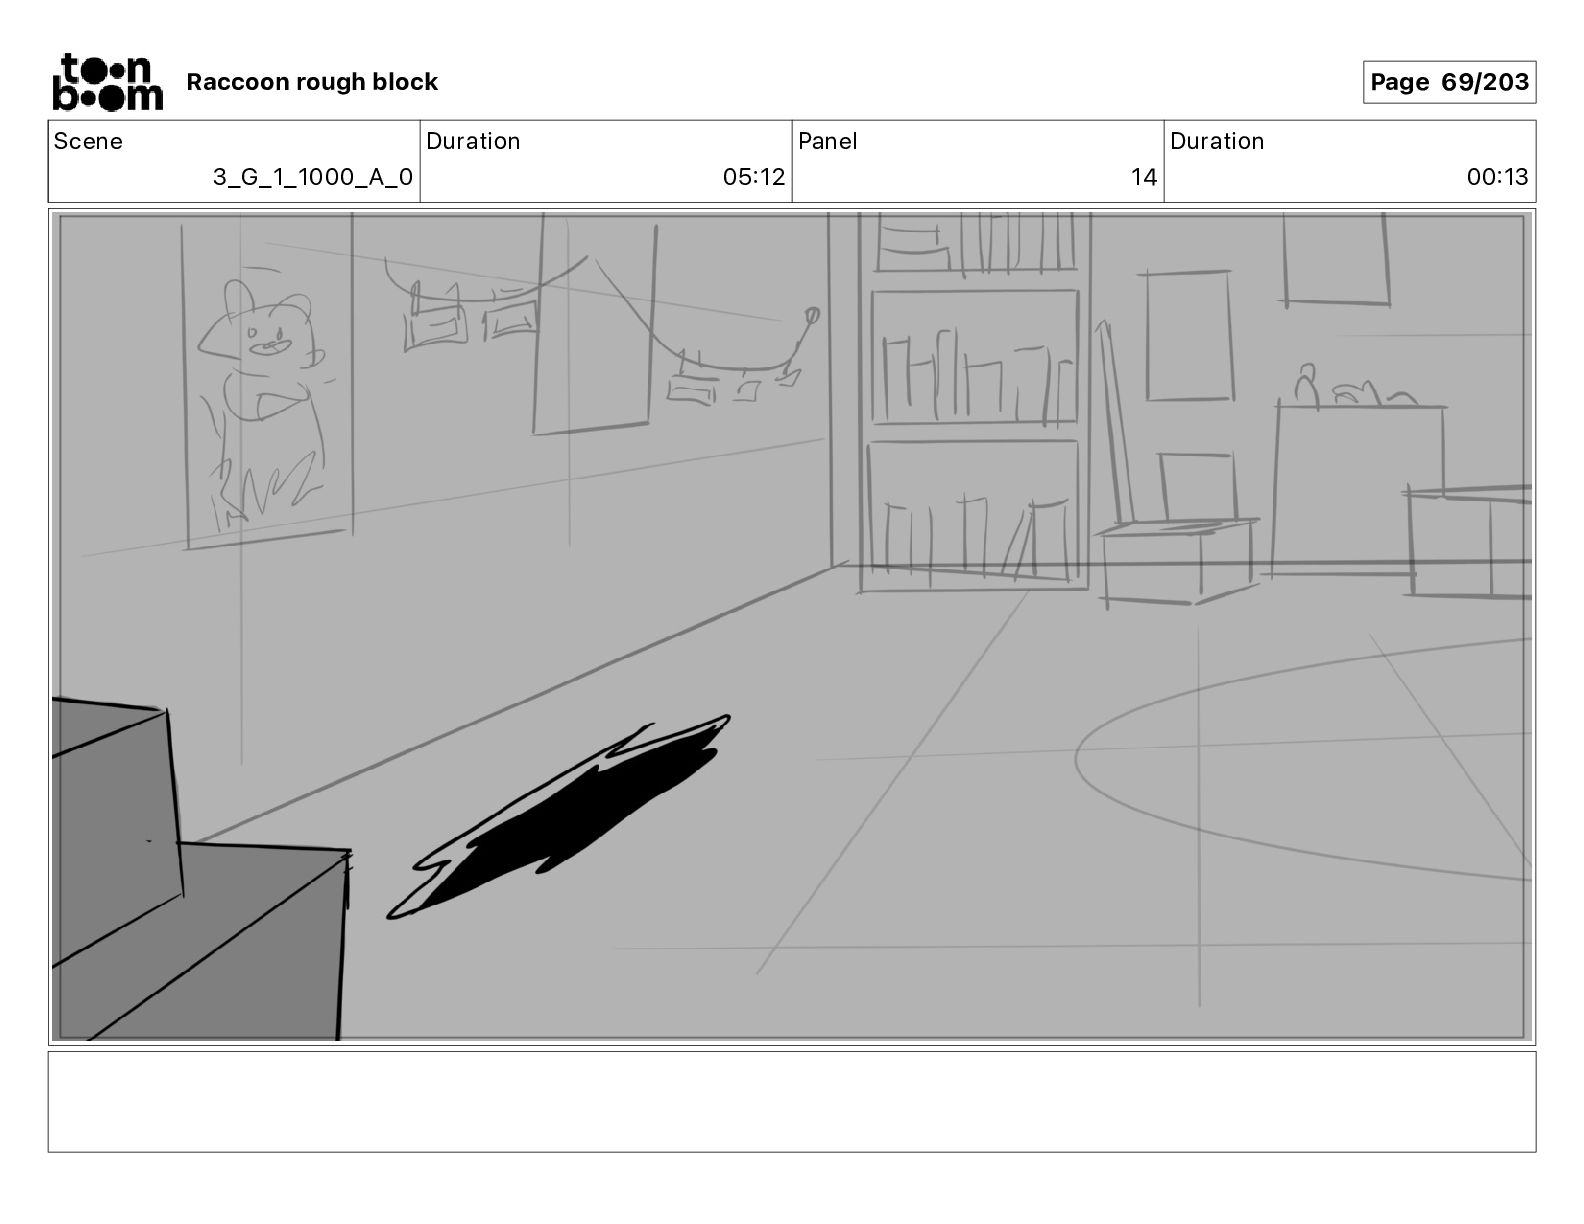Select scene name '3_G_1_1000_A_0'
The width and height of the screenshot is (1584, 1224).
pos(313,177)
